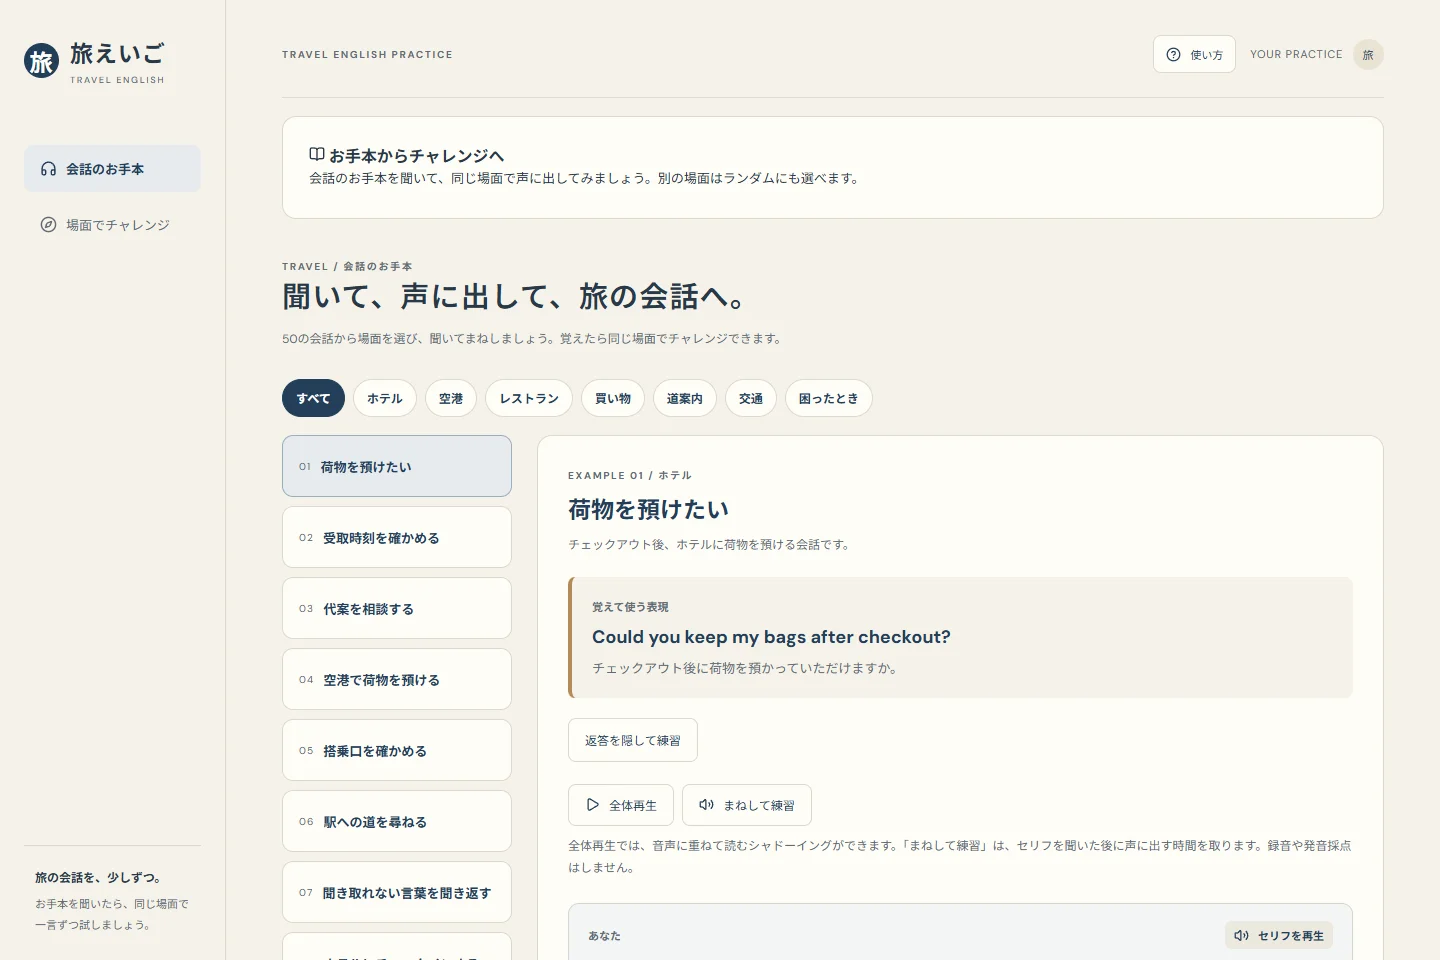
Task: Select conversation 01 荷物を預けたい
Action: tap(397, 466)
